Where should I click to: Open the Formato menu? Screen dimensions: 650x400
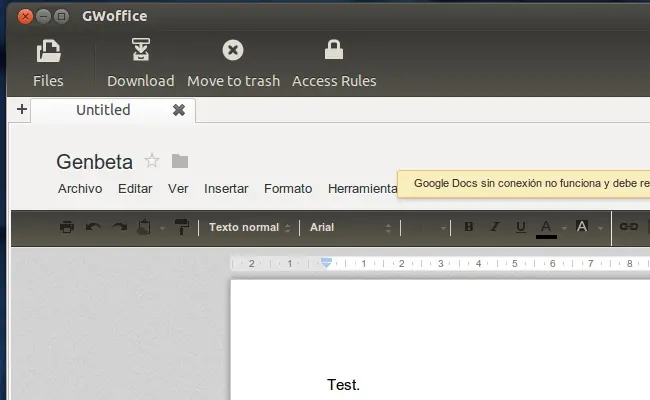click(288, 189)
